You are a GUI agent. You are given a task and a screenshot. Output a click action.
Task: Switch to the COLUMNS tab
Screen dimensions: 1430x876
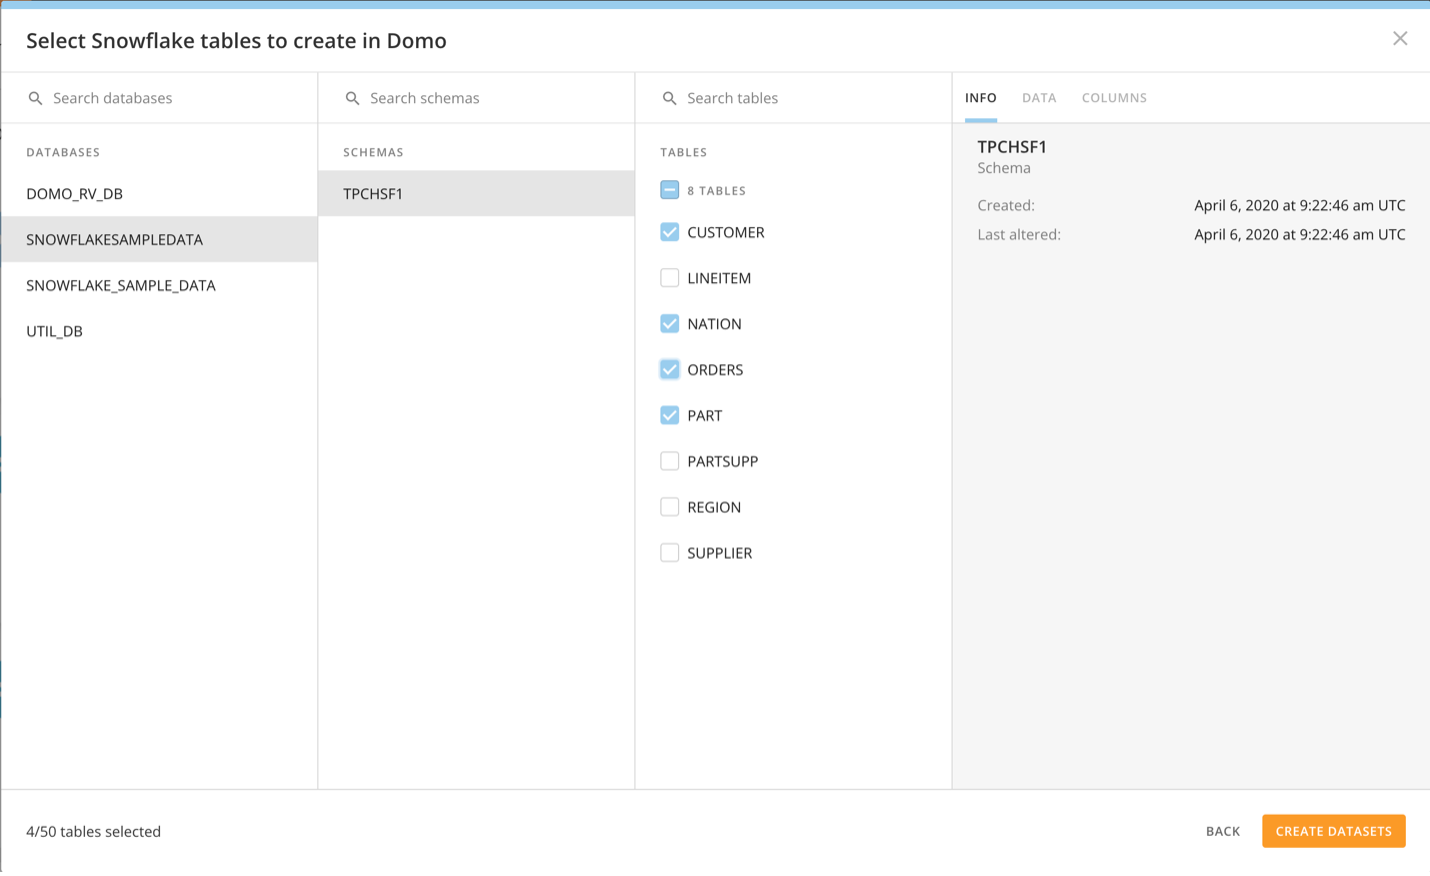pos(1114,97)
